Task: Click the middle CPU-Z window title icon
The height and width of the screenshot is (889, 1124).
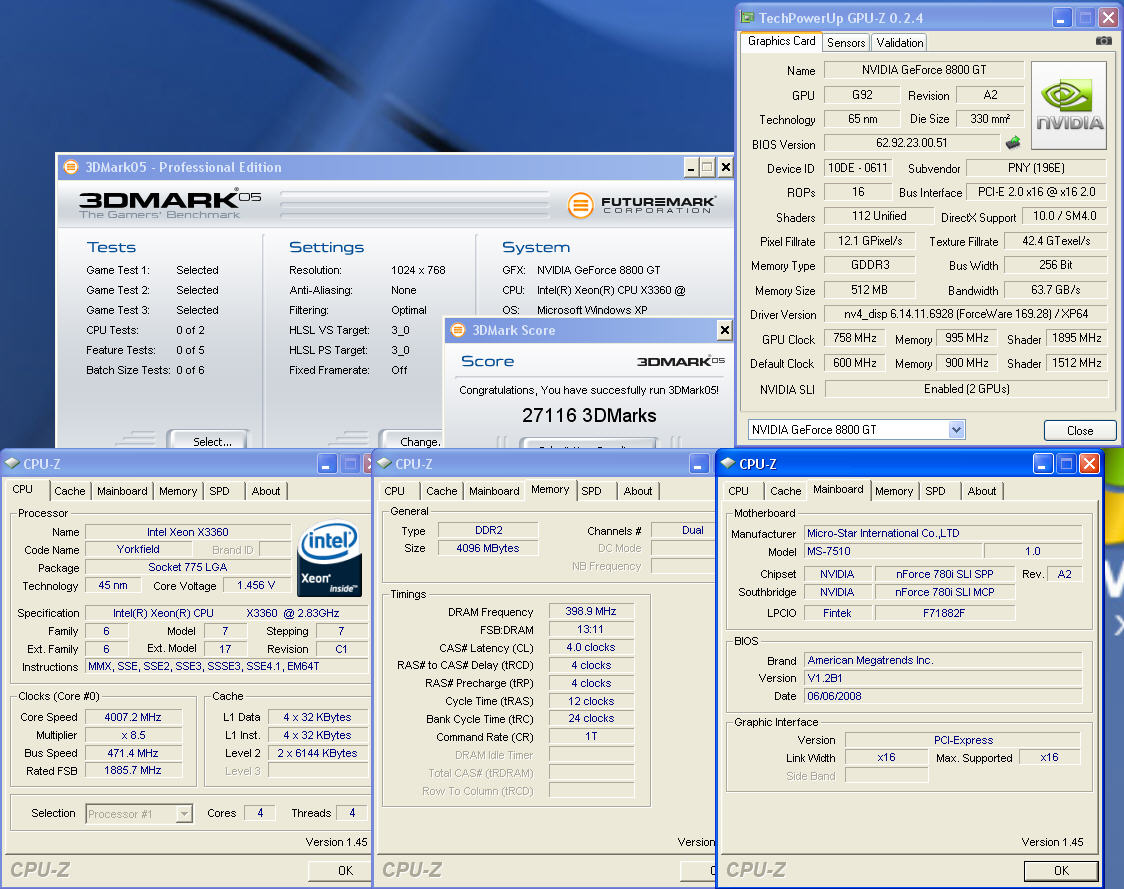Action: 384,464
